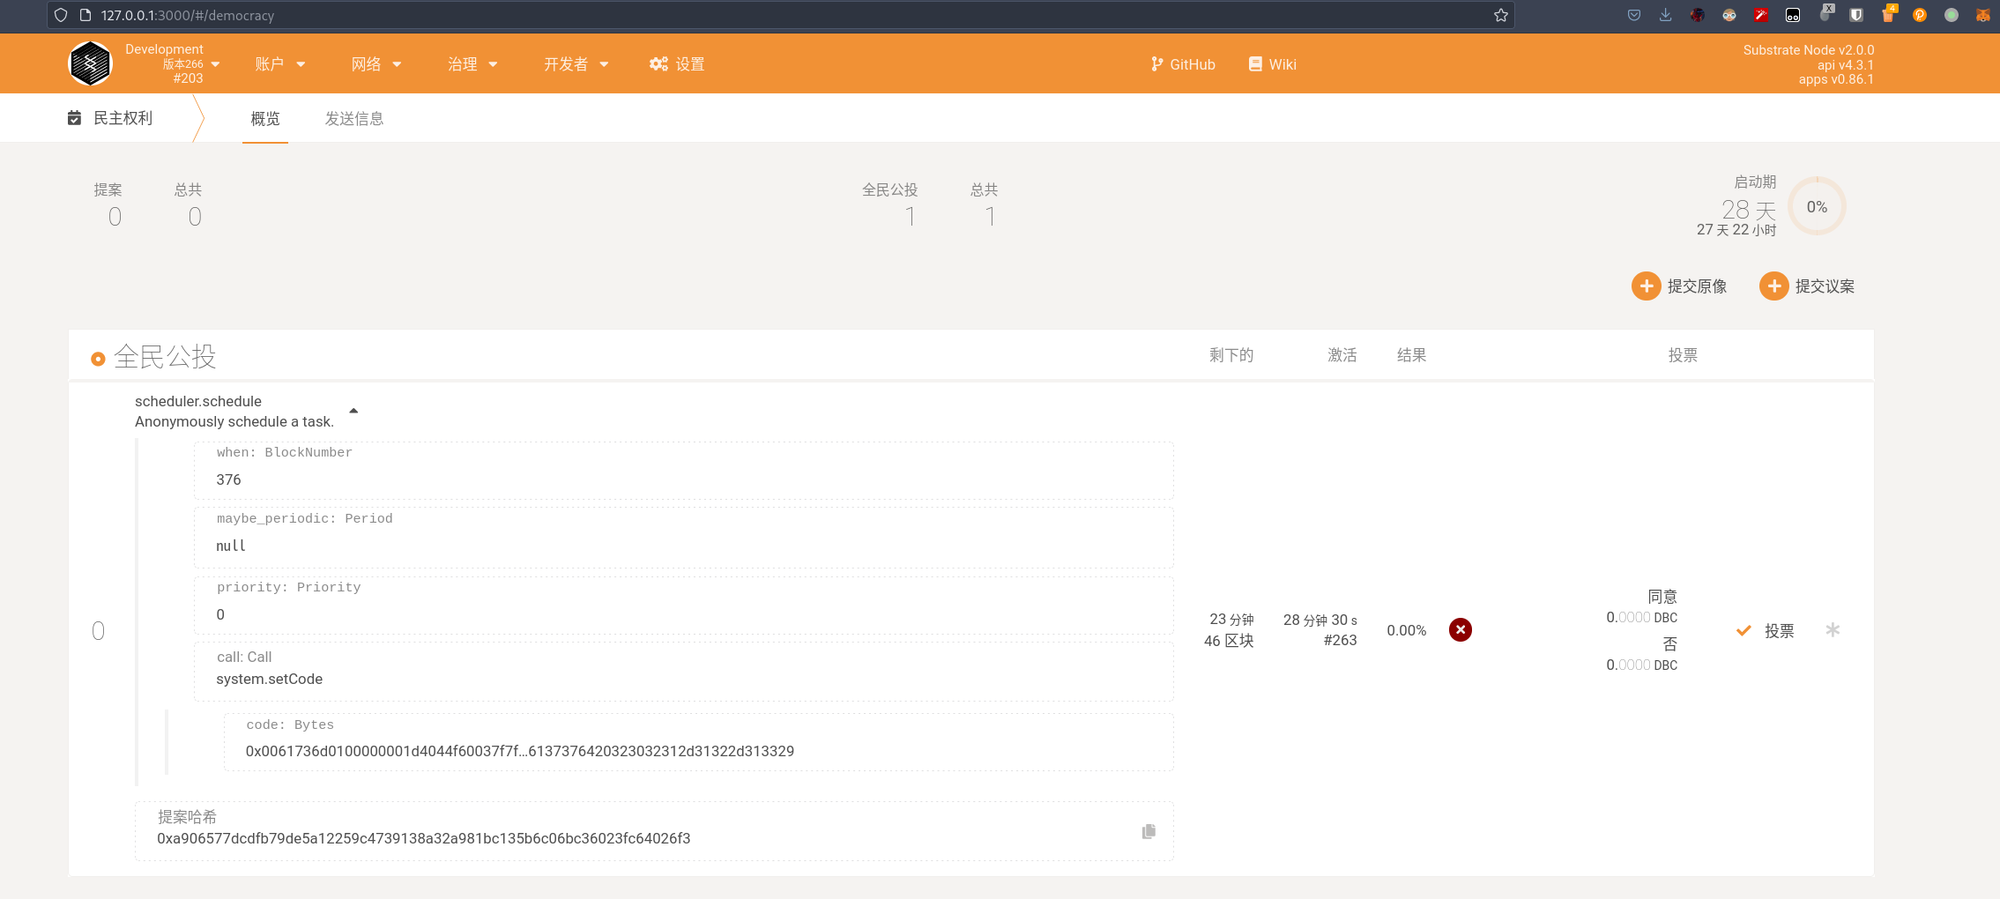This screenshot has width=2000, height=899.
Task: Click the 0.00% result percentage
Action: (x=1406, y=631)
